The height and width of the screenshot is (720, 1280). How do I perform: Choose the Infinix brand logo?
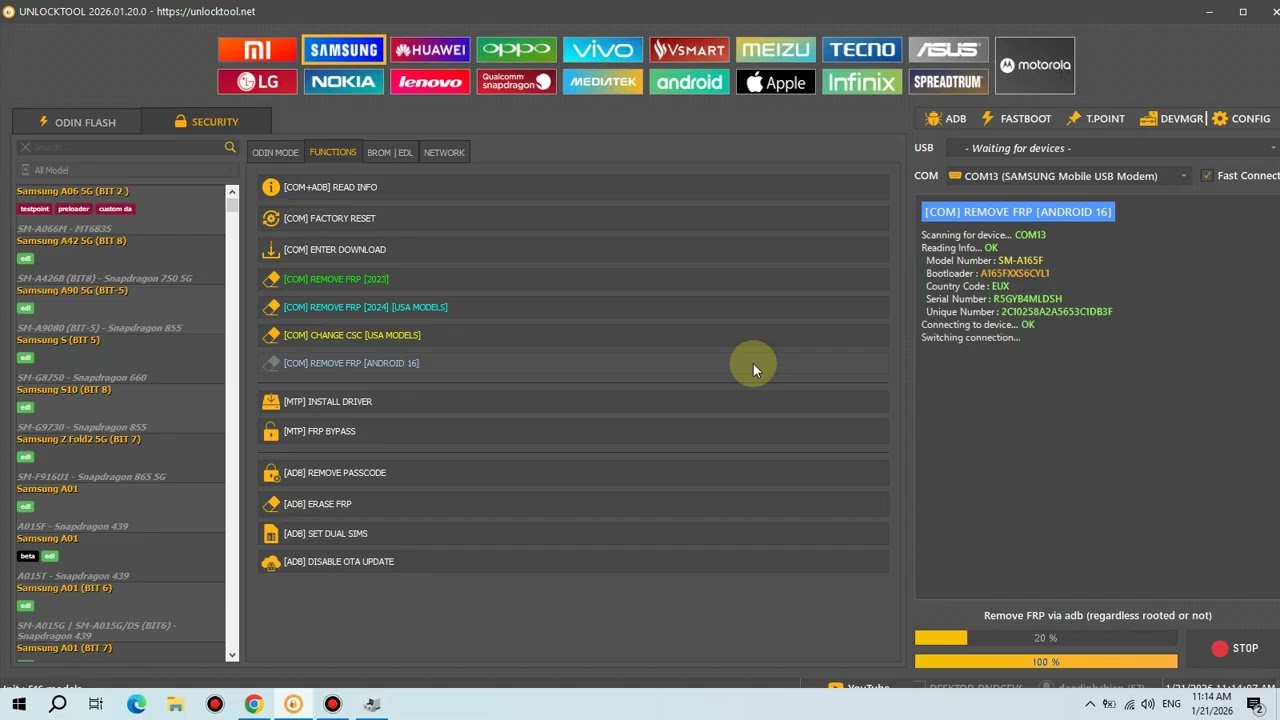pyautogui.click(x=862, y=82)
